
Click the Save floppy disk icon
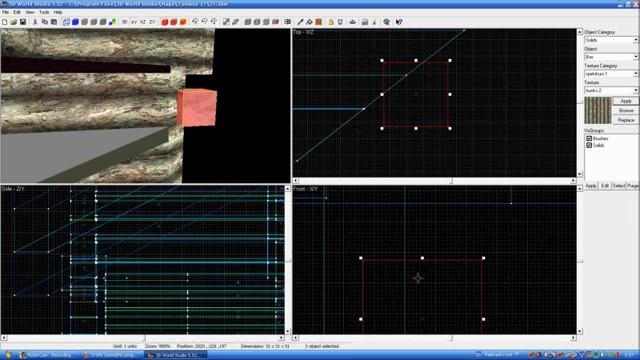[23, 22]
